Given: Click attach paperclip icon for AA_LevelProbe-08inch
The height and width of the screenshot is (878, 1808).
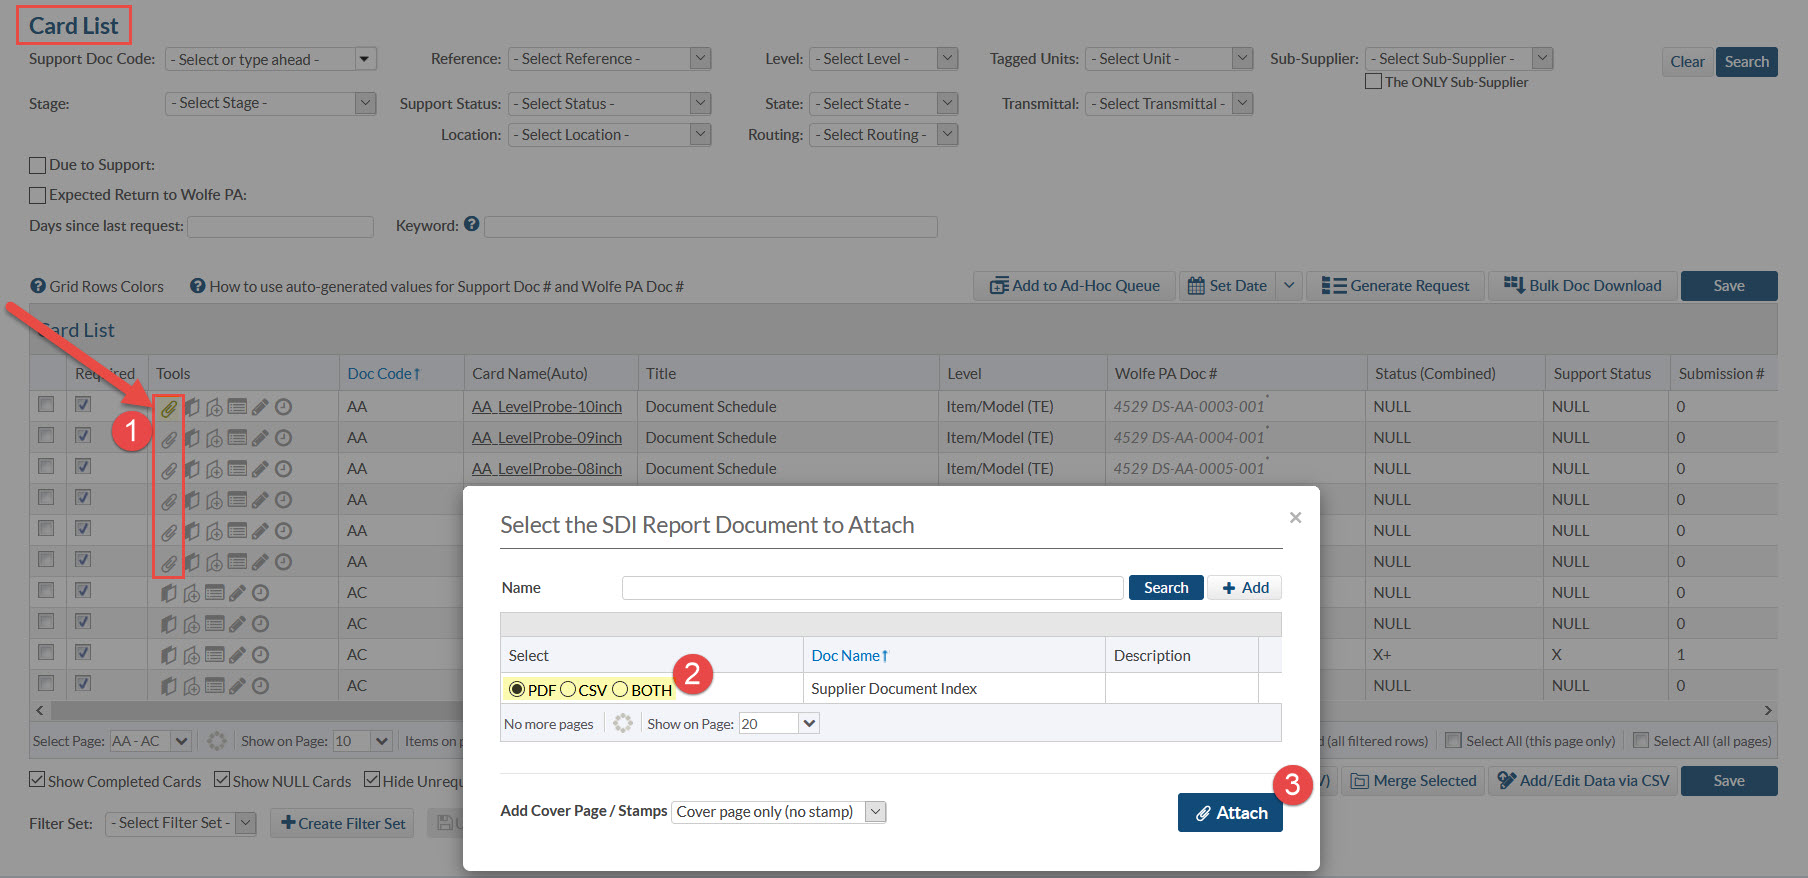Looking at the screenshot, I should pos(169,470).
